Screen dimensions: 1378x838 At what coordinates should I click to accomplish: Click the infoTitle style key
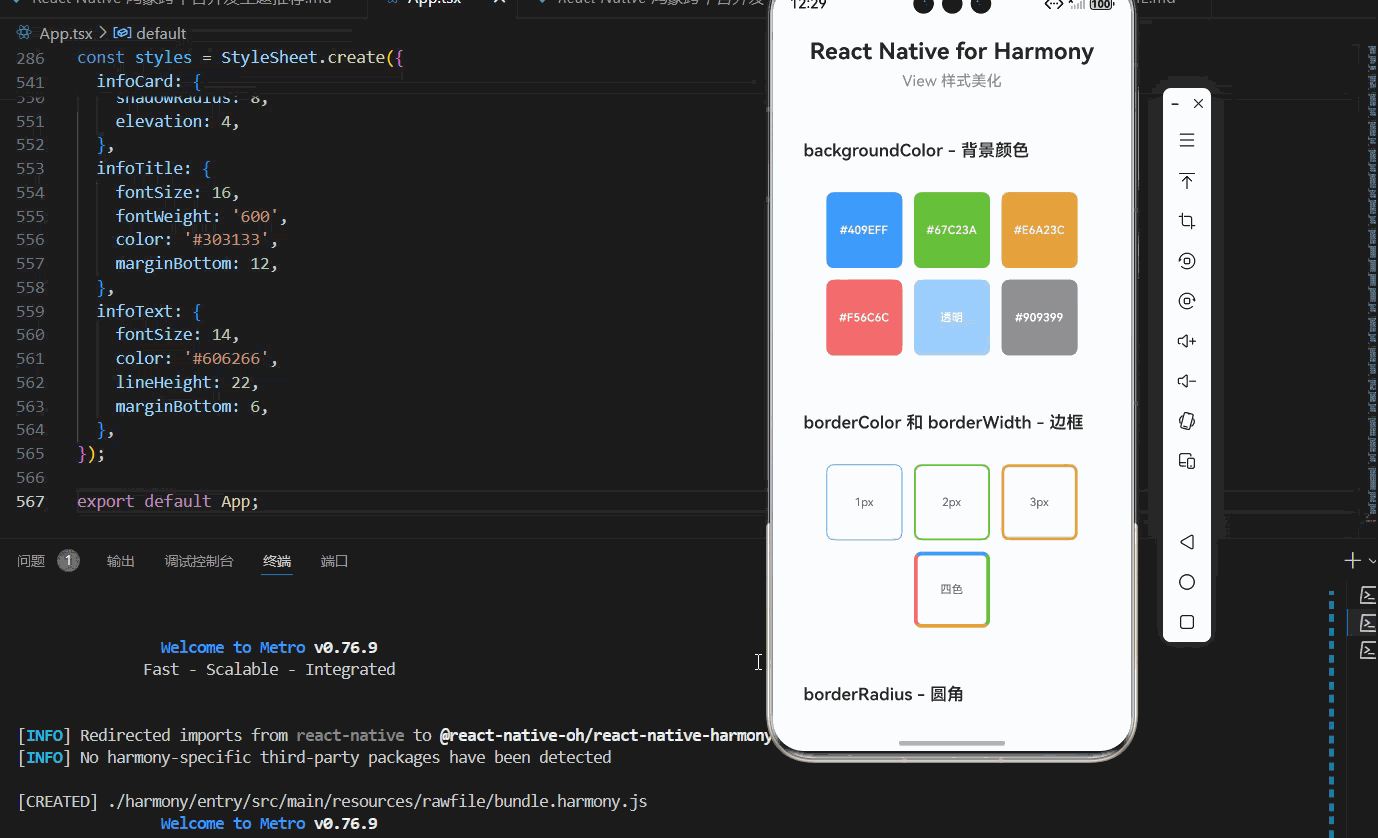tap(139, 168)
